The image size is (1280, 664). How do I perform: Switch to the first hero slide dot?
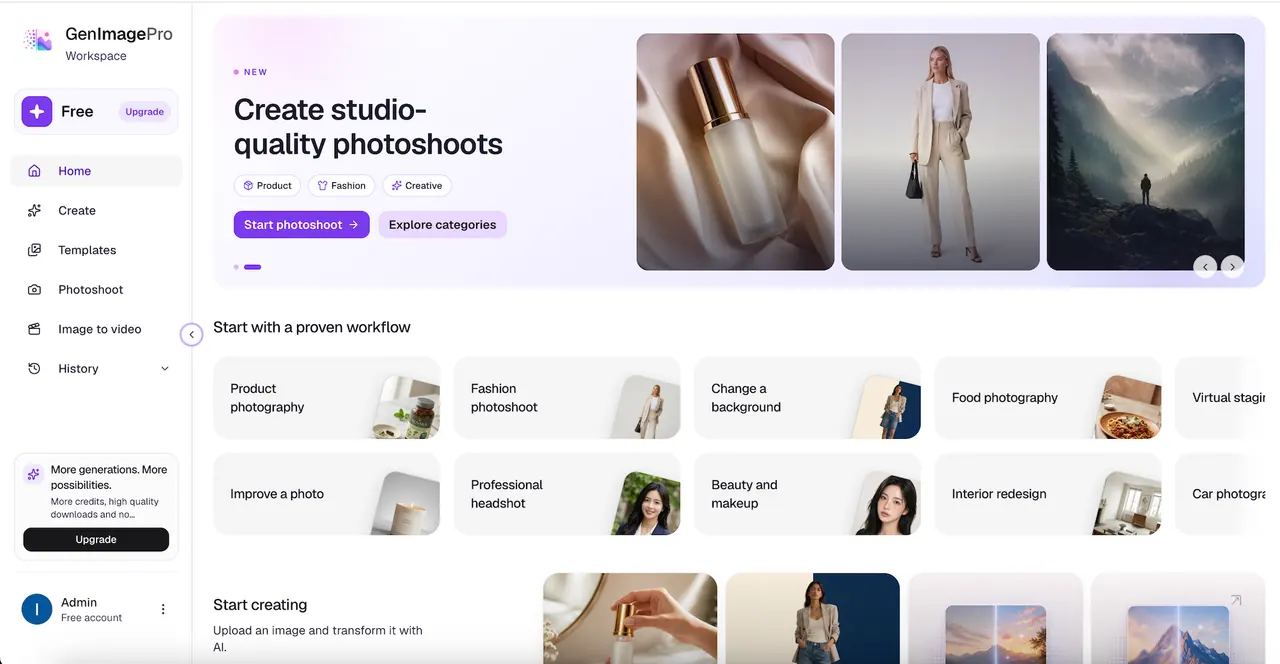point(236,267)
